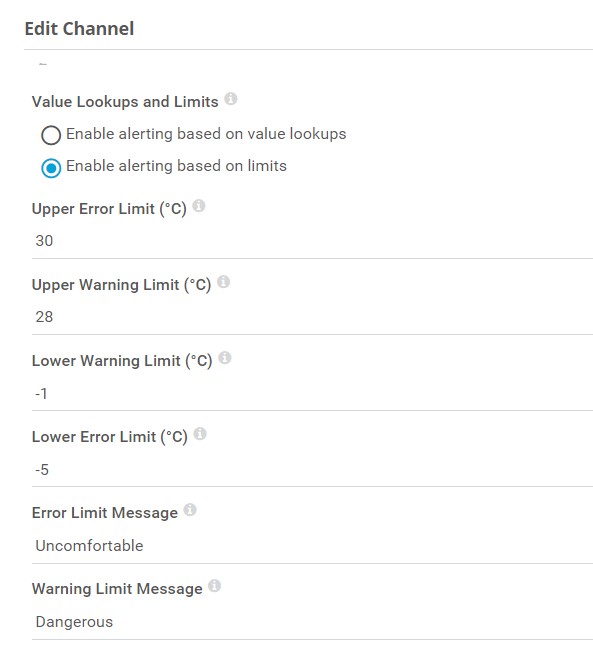Screen dimensions: 593x649
Task: Show help icon next to Error Limit Message
Action: pyautogui.click(x=190, y=510)
